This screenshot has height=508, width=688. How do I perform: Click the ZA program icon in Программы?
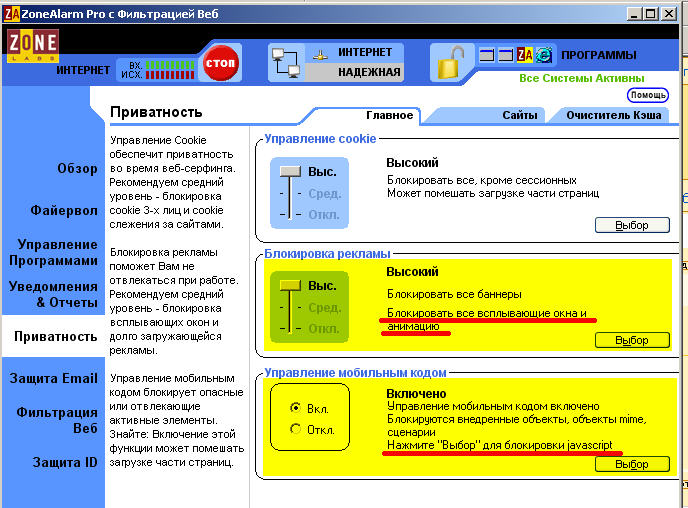pos(524,55)
